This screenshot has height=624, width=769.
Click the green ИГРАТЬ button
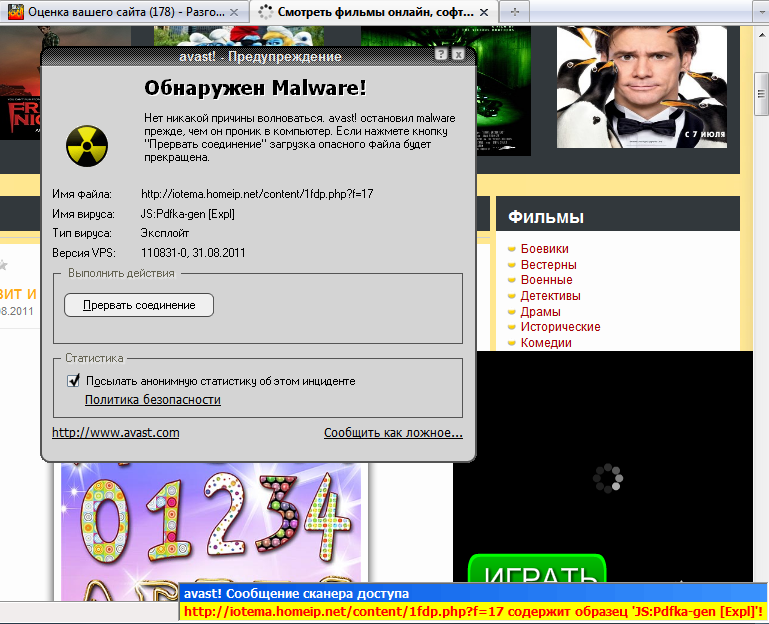(x=538, y=569)
